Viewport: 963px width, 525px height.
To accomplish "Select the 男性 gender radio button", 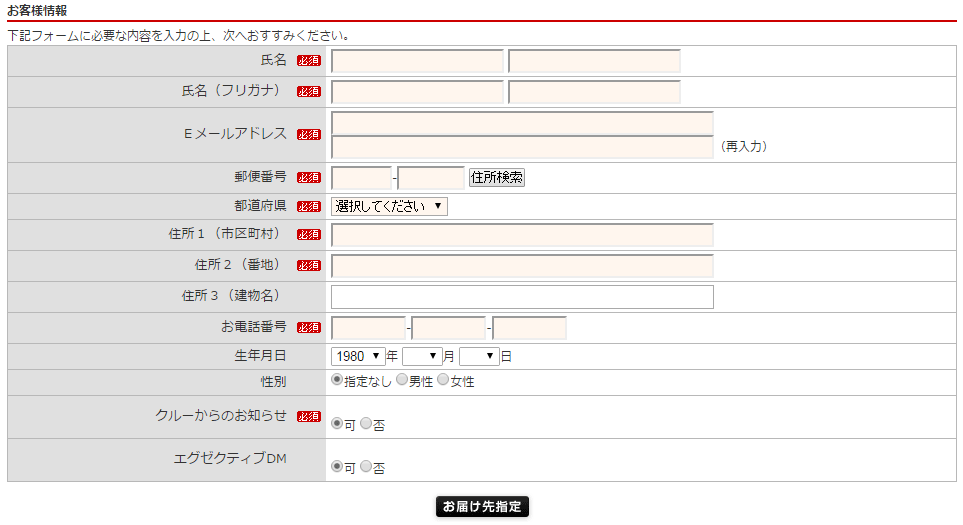I will pyautogui.click(x=402, y=380).
